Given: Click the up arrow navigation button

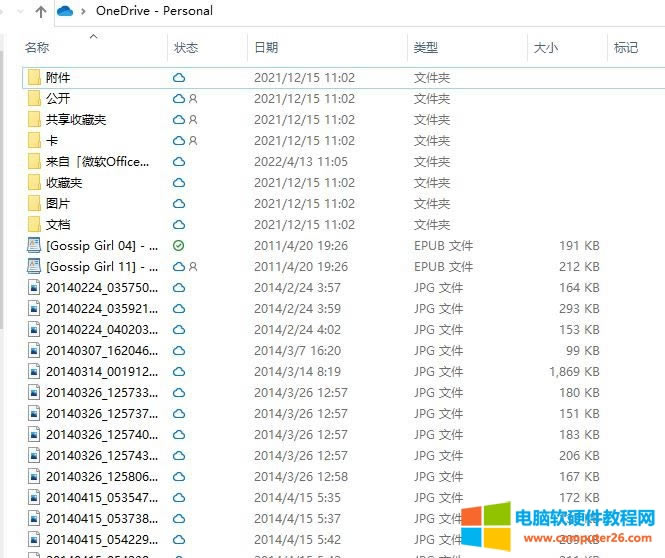Looking at the screenshot, I should pyautogui.click(x=40, y=11).
